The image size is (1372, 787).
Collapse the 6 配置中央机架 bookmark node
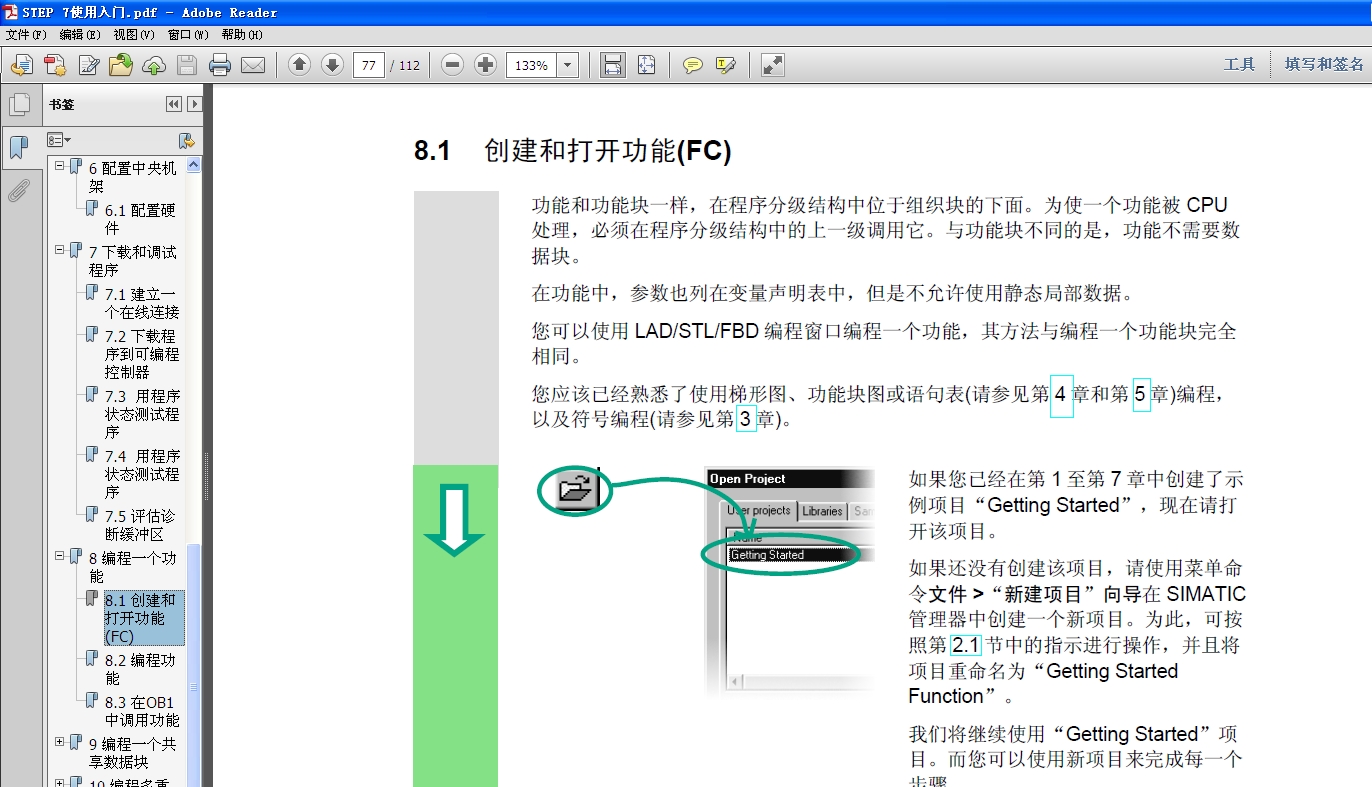(x=60, y=165)
